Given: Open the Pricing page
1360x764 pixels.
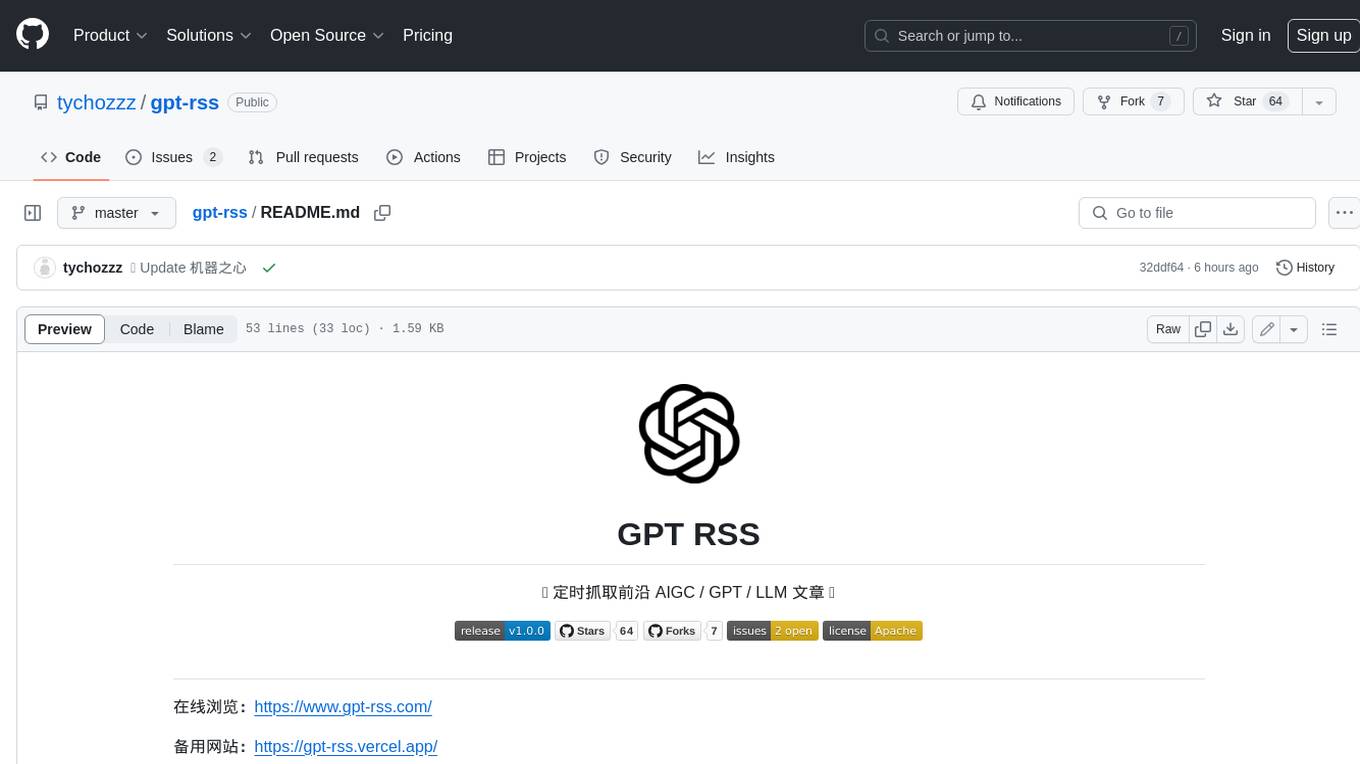Looking at the screenshot, I should coord(427,35).
